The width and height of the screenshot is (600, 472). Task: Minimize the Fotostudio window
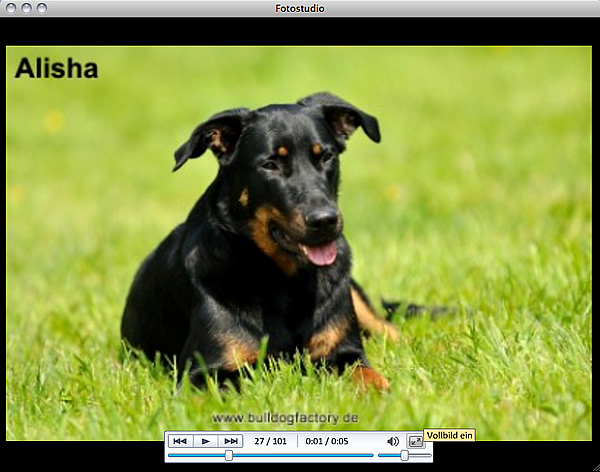tap(26, 8)
